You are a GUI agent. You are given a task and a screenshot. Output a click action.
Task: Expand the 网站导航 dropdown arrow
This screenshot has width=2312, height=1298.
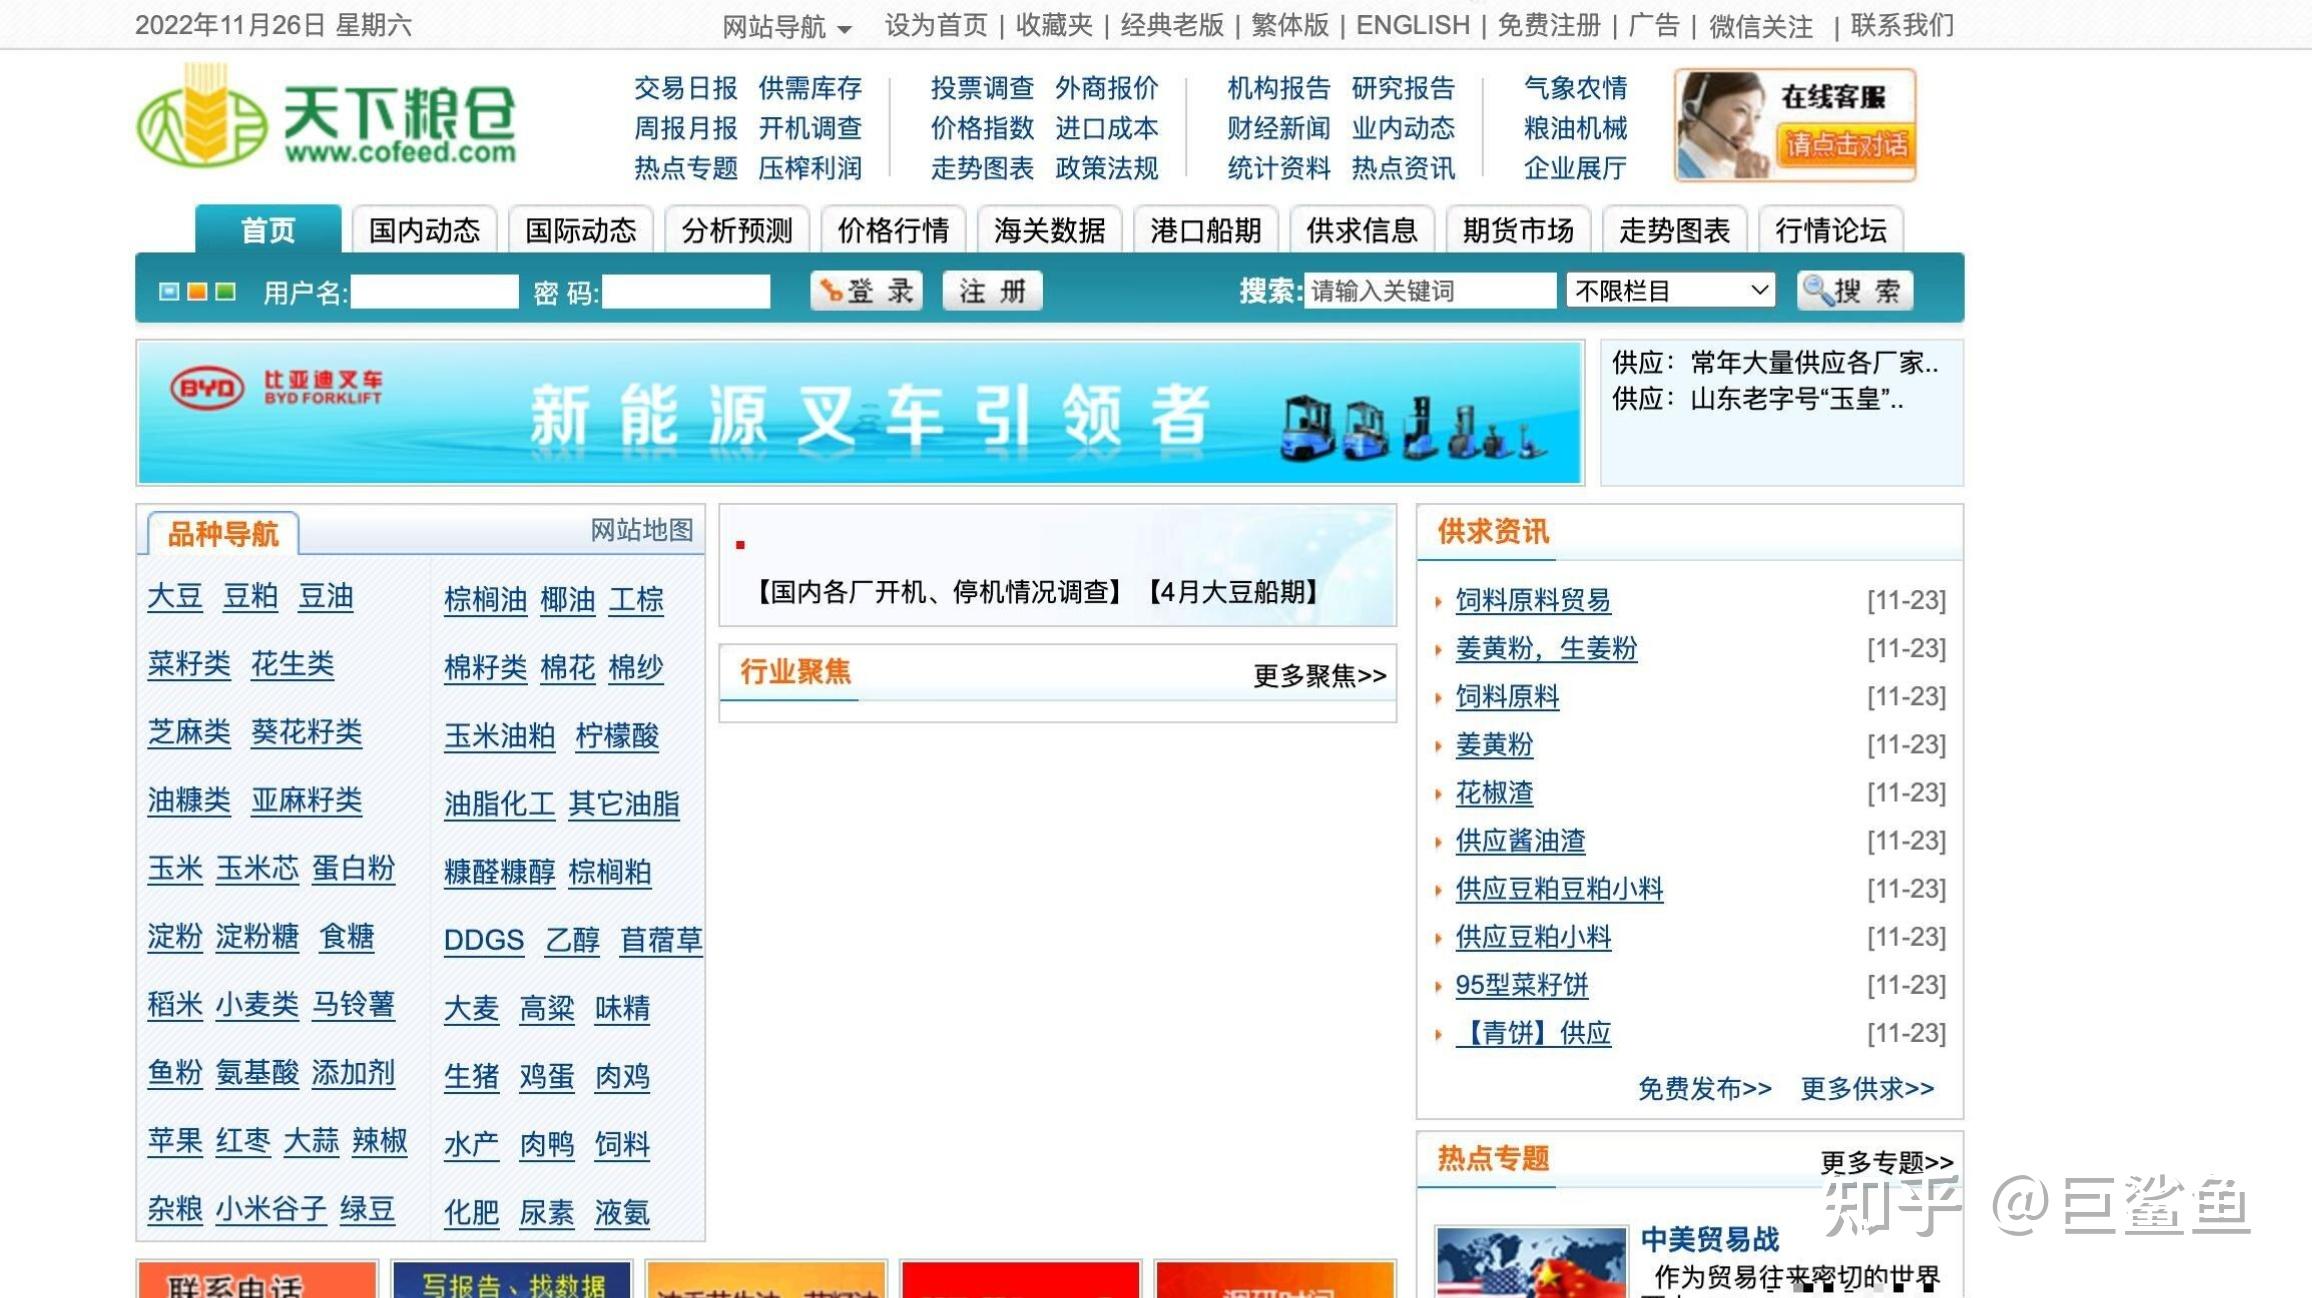click(844, 29)
